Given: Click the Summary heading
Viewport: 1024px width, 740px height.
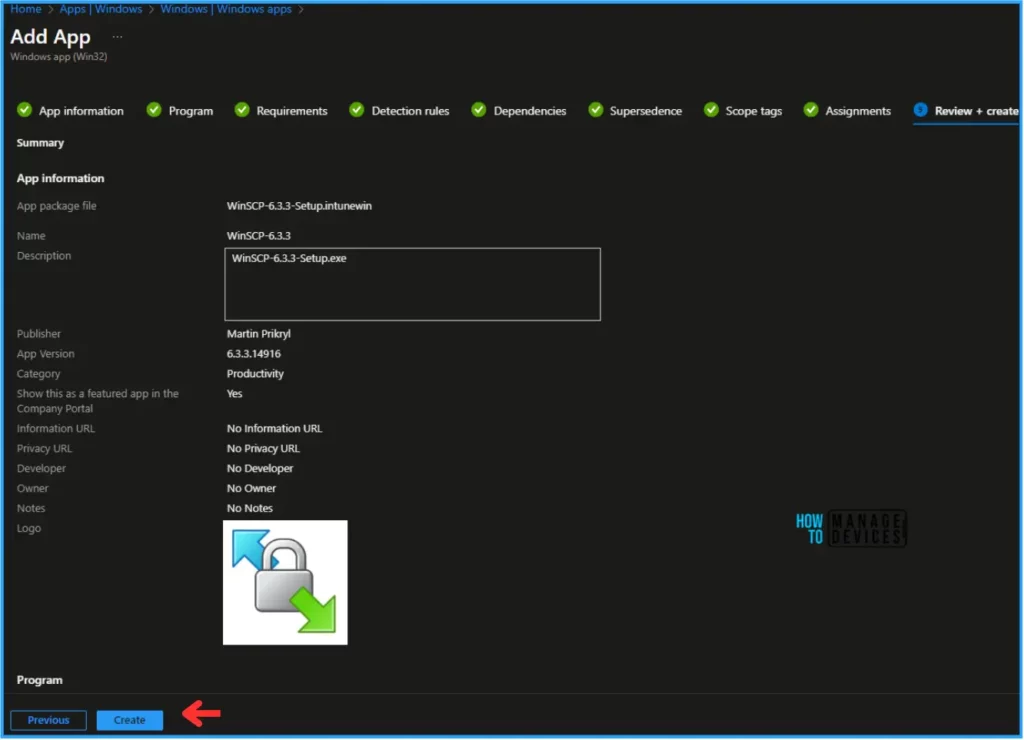Looking at the screenshot, I should coord(40,143).
